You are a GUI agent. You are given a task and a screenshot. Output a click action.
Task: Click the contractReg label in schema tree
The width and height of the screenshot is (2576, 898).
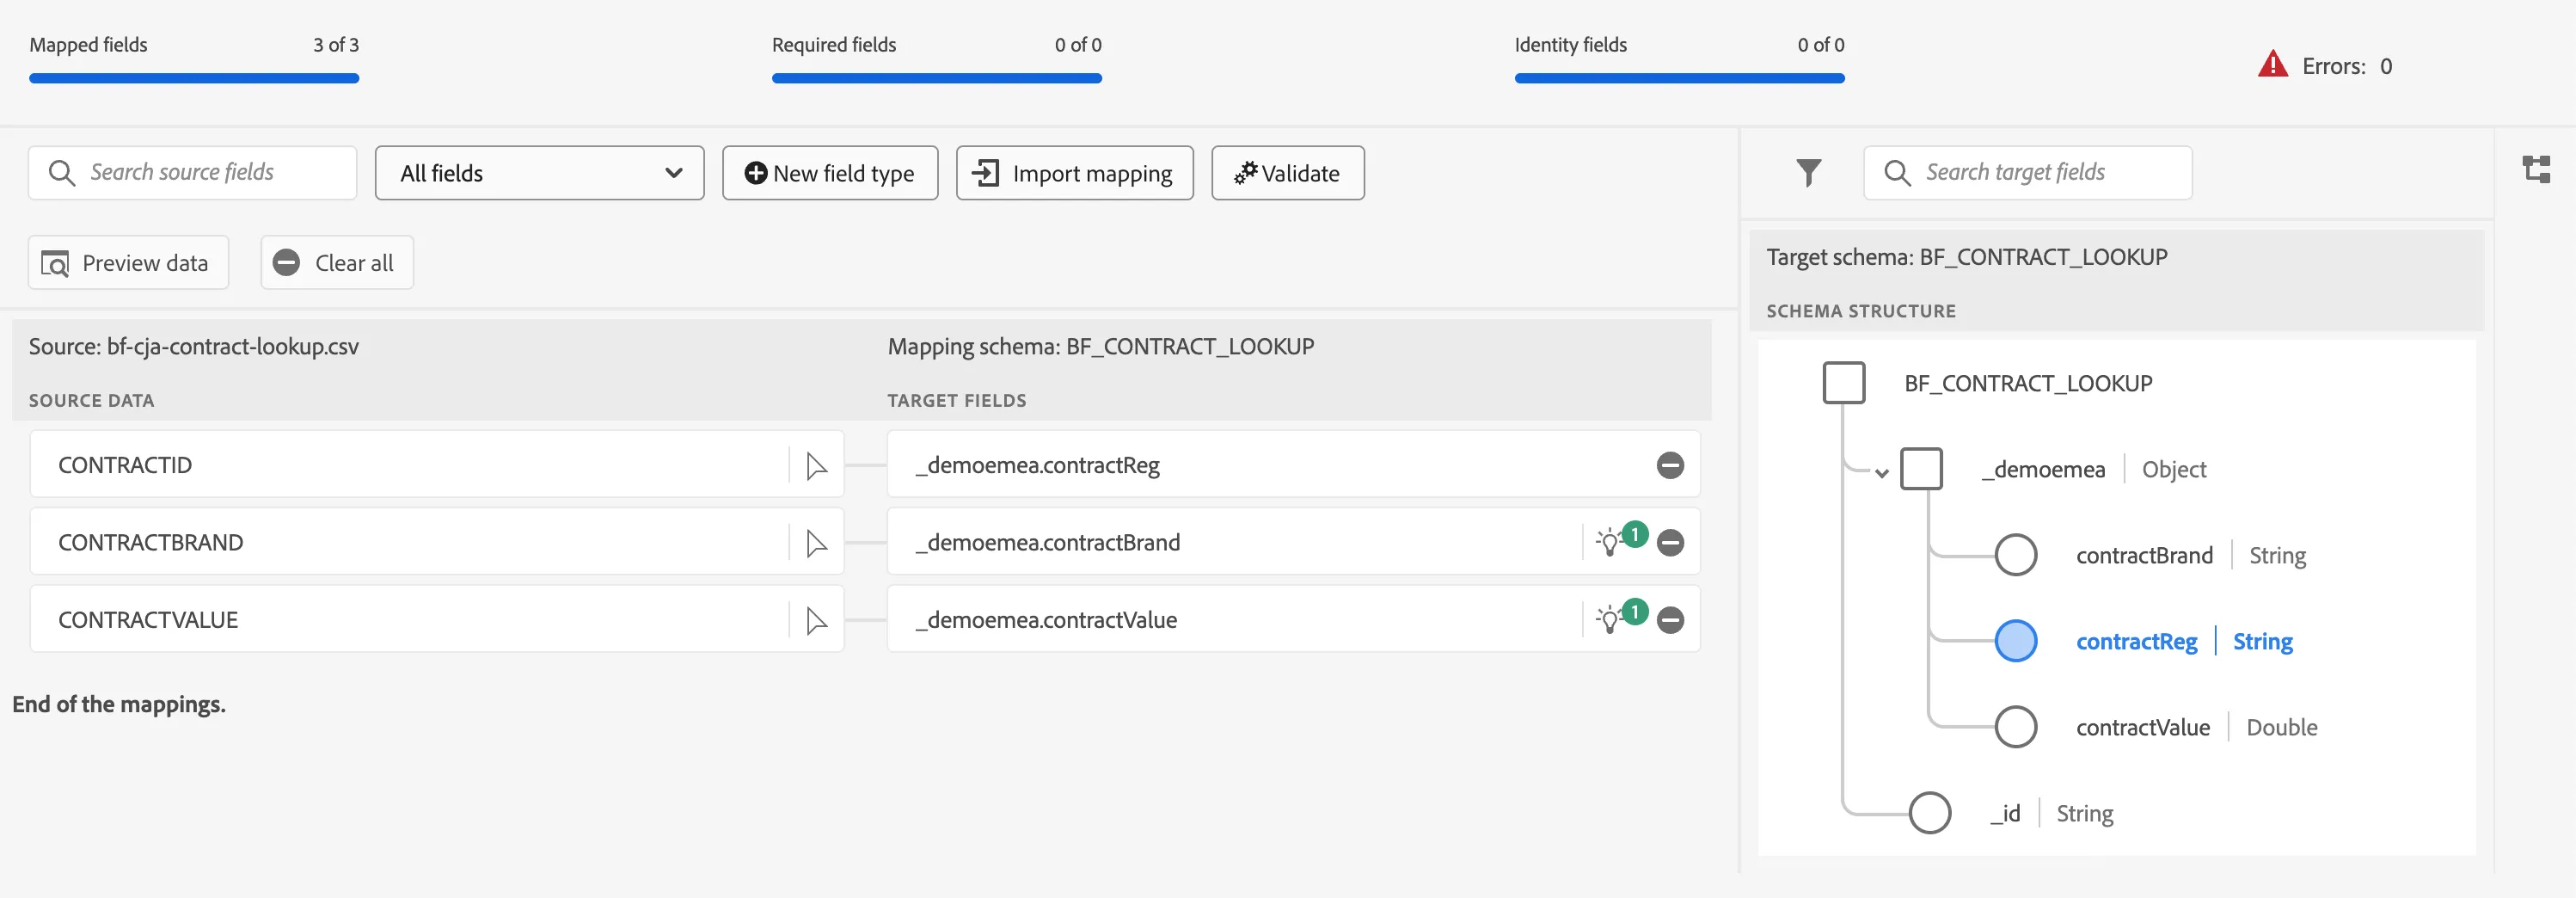(x=2136, y=642)
